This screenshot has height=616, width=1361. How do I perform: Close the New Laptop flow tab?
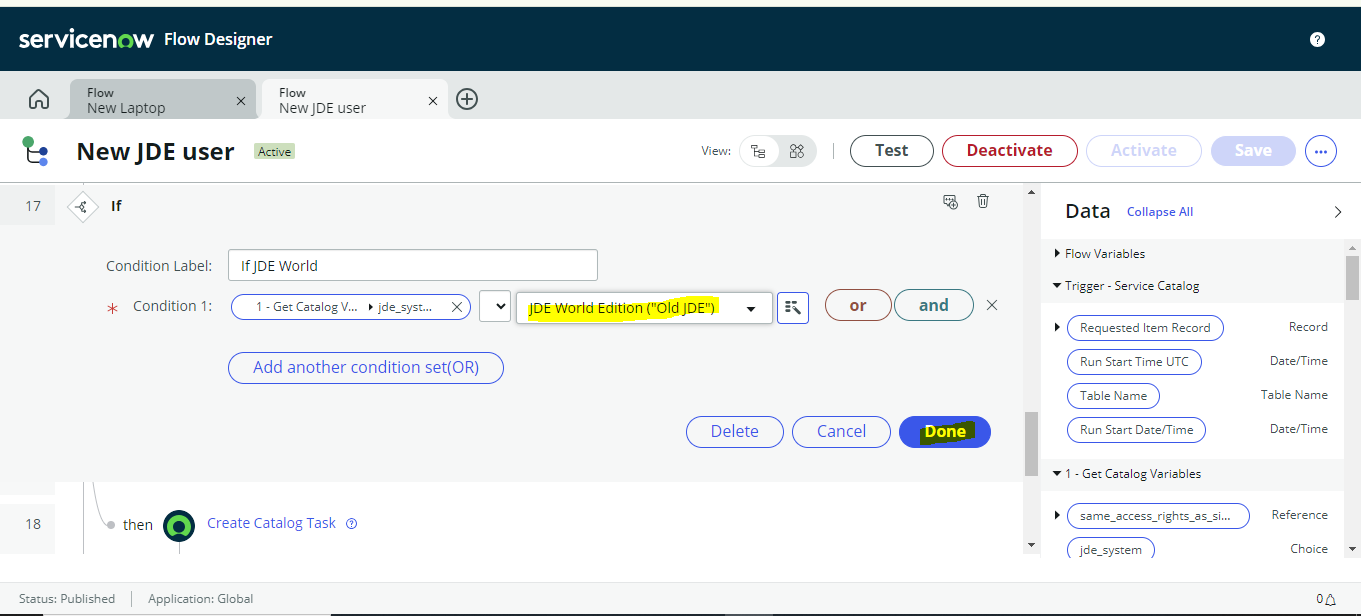tap(240, 101)
